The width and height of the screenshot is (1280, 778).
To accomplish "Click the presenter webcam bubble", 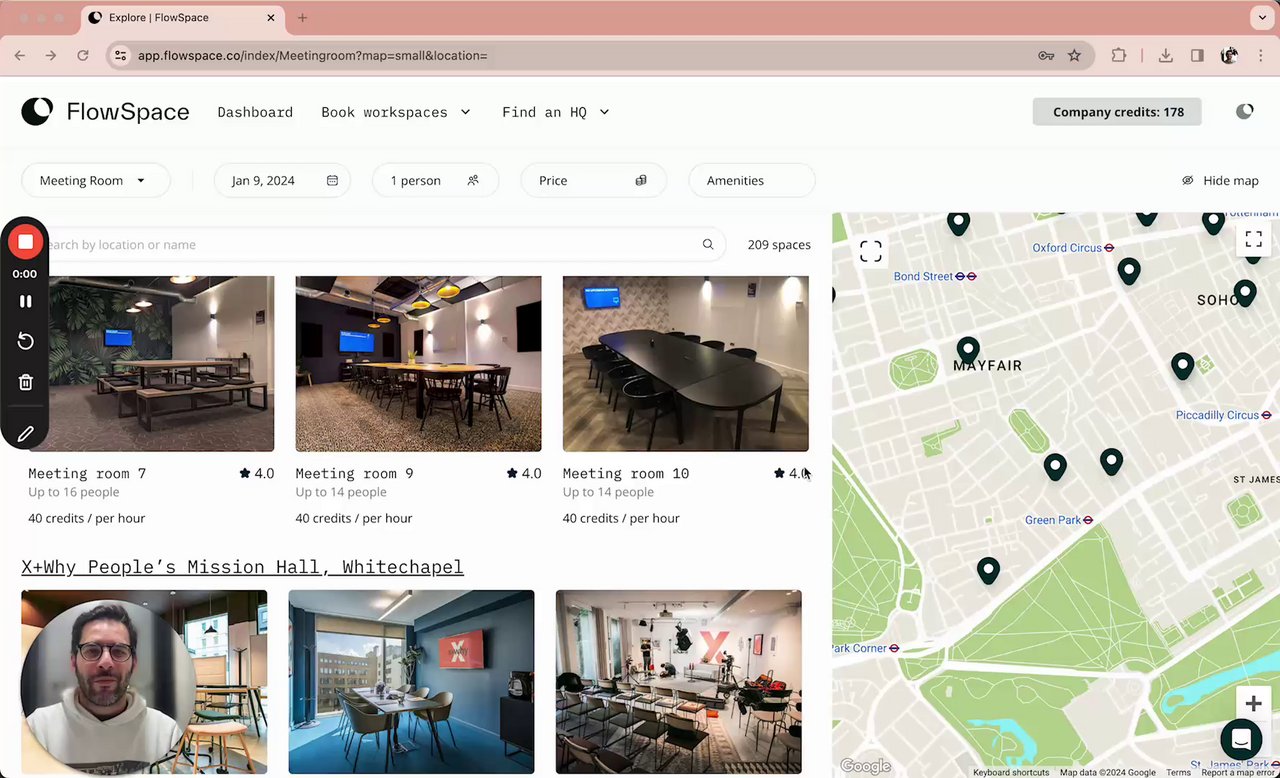I will [x=108, y=686].
